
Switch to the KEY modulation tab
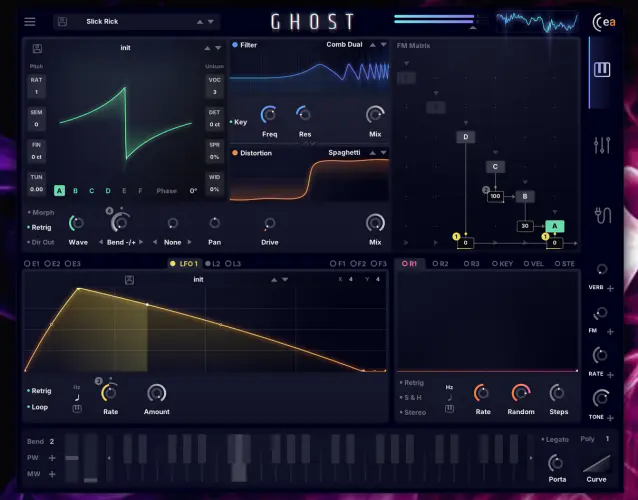pos(503,264)
